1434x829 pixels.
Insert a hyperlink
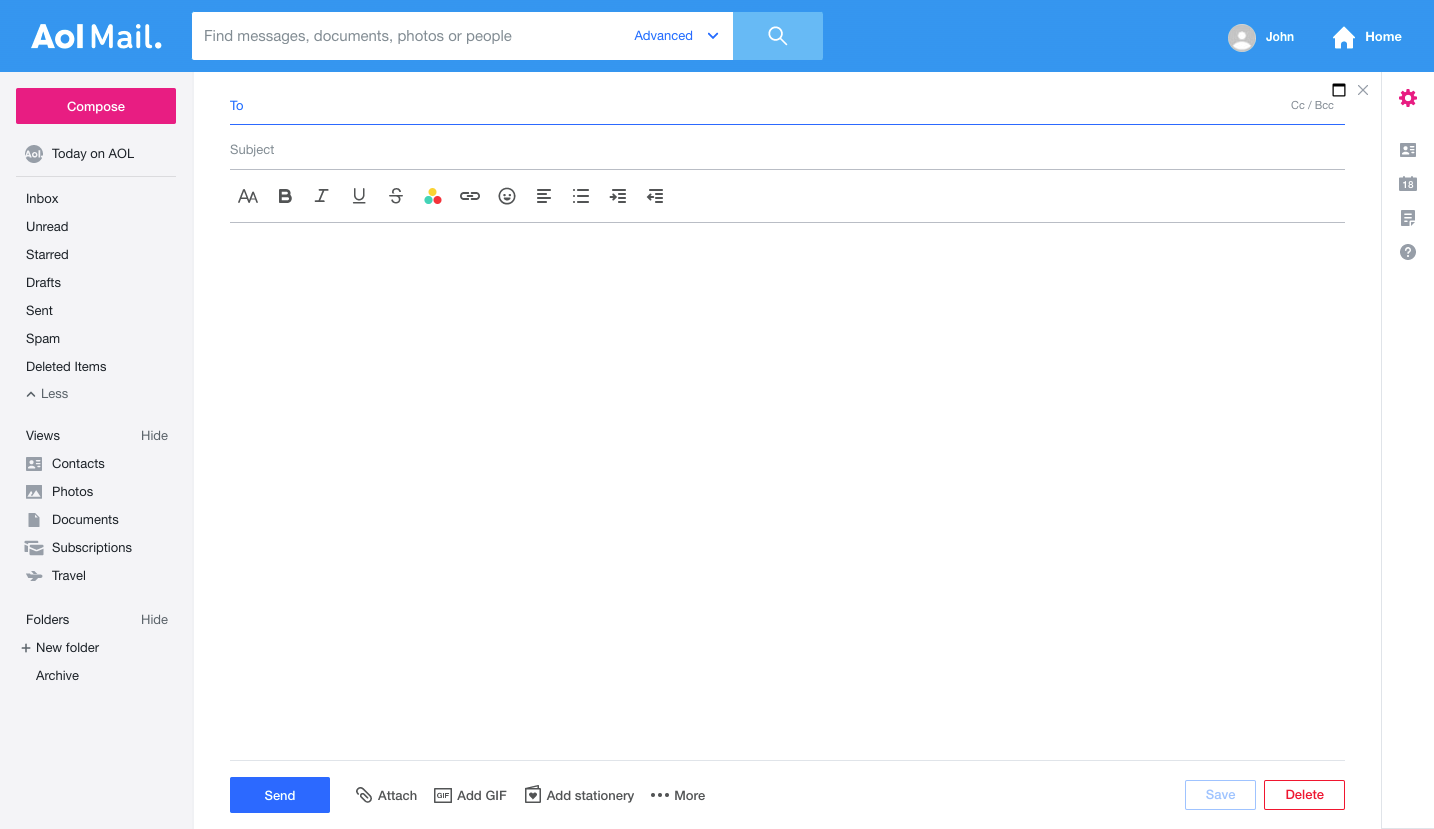pyautogui.click(x=470, y=197)
